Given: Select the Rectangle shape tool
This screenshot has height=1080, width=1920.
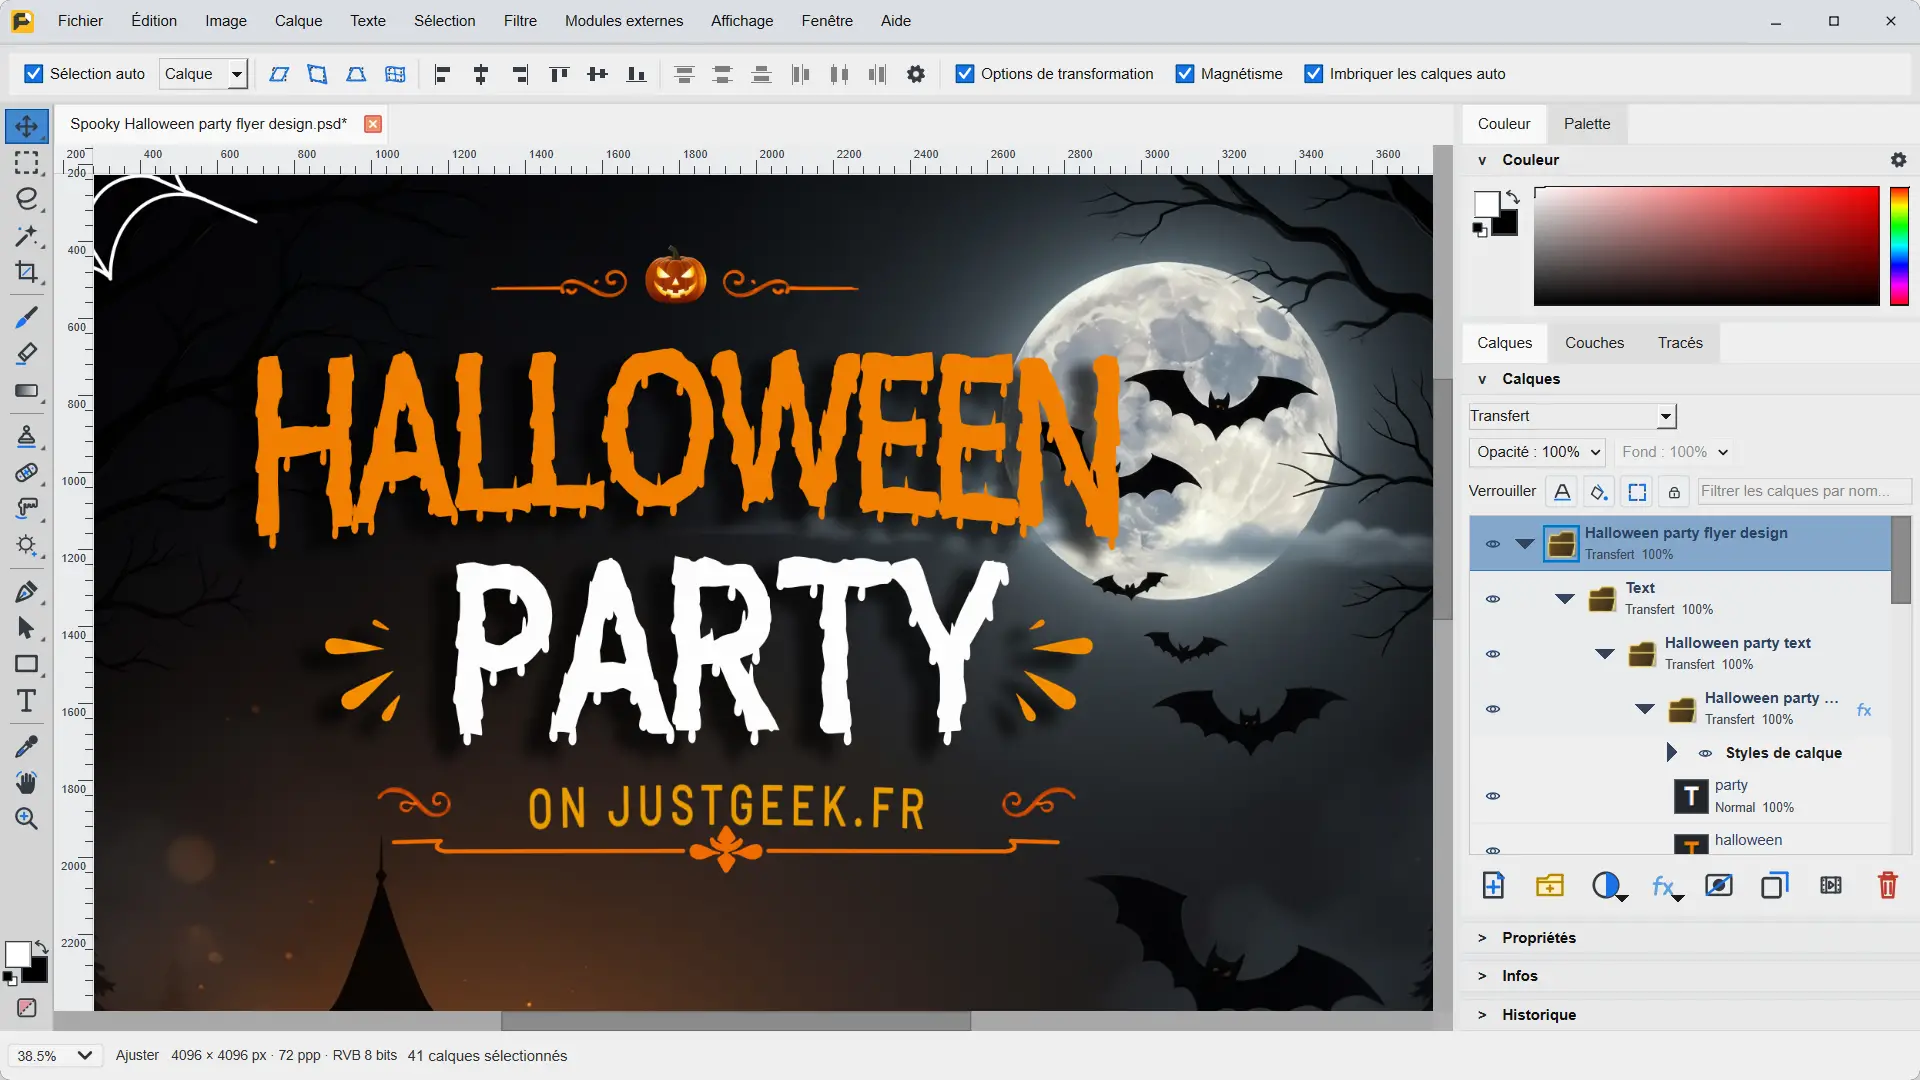Looking at the screenshot, I should [27, 664].
